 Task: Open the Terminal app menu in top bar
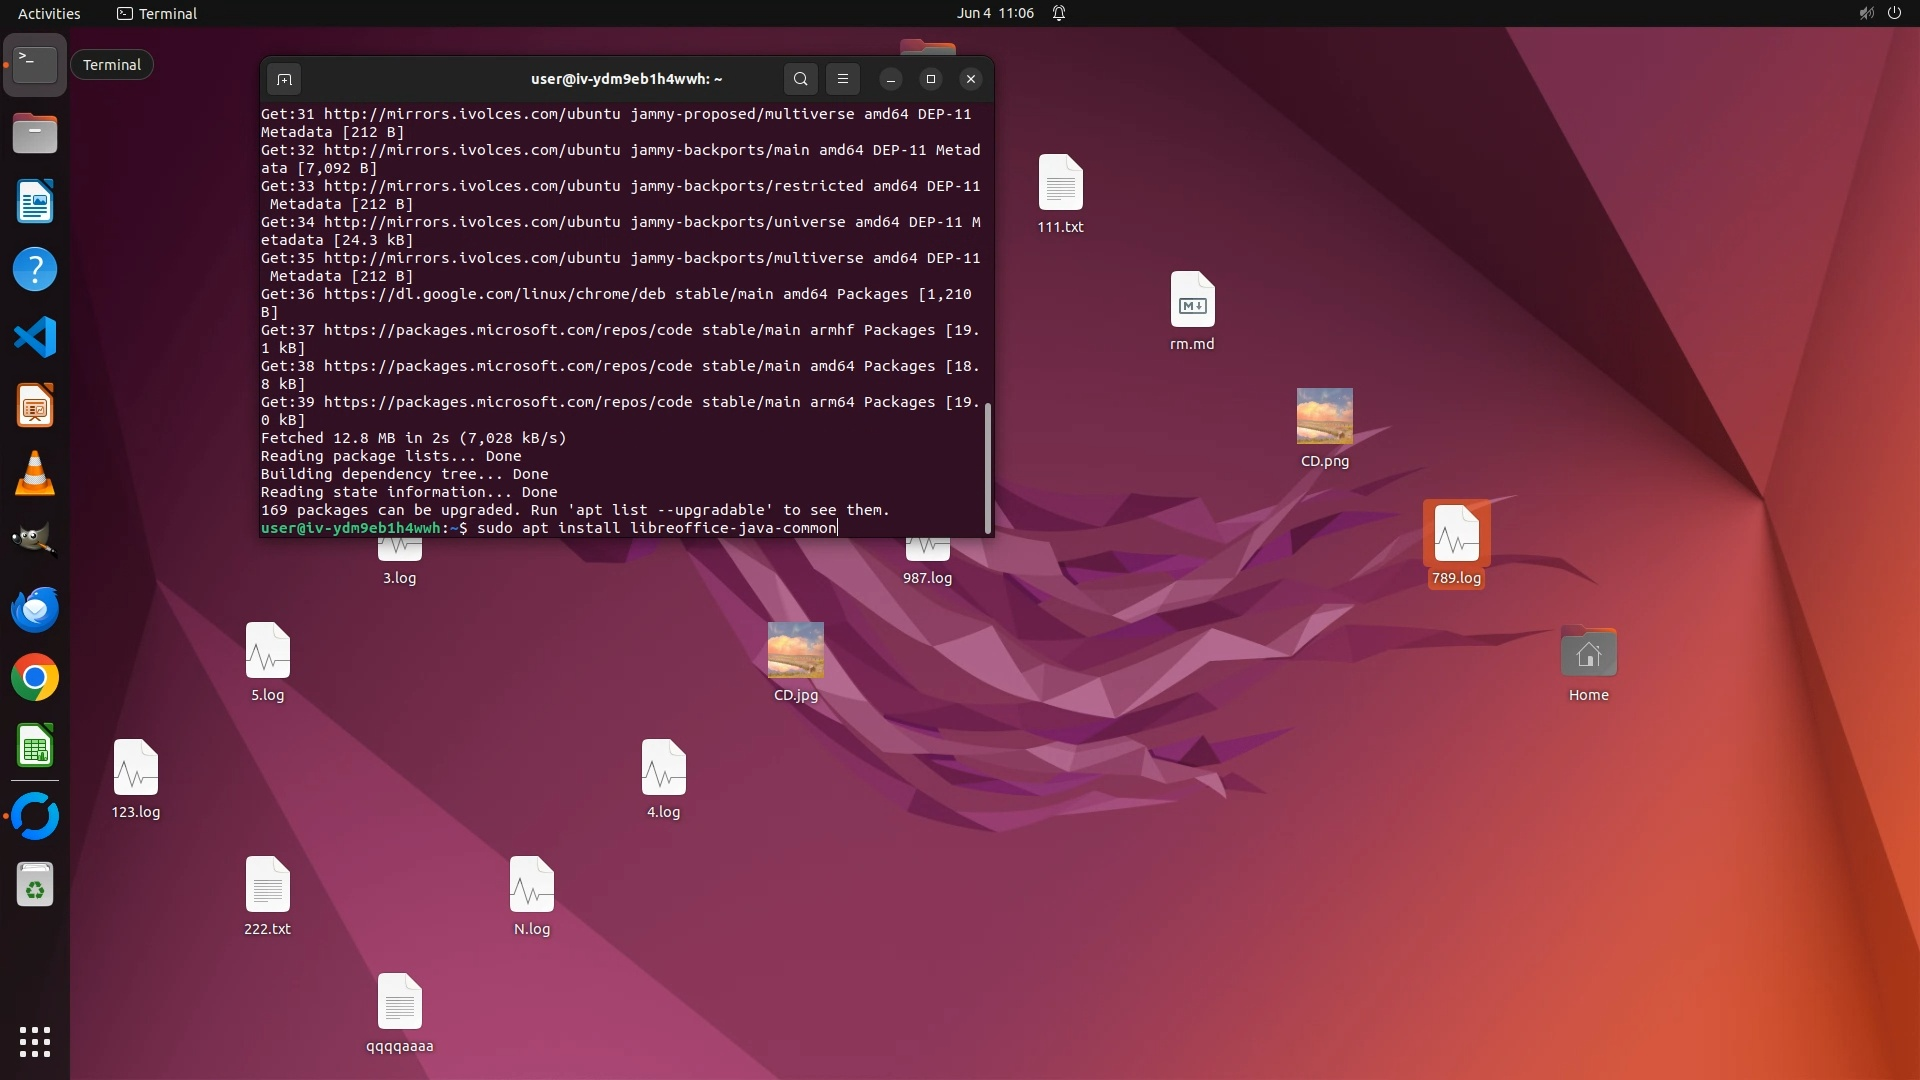(157, 13)
